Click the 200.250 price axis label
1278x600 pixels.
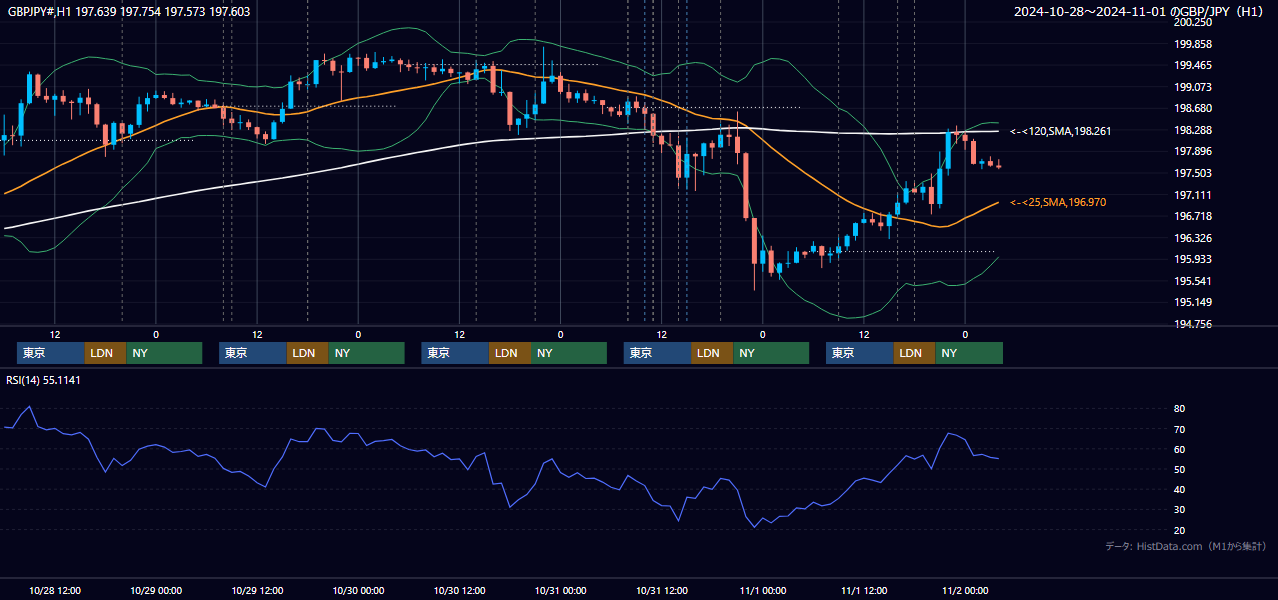[x=1193, y=22]
